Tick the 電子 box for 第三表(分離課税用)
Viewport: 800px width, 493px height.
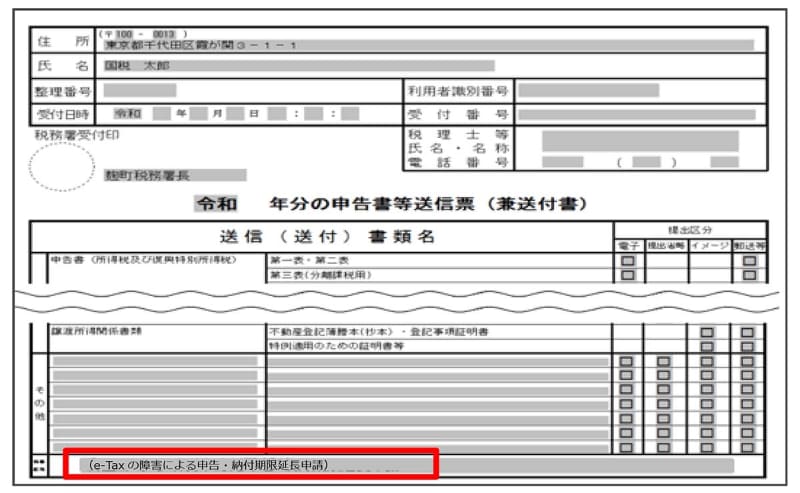tap(628, 275)
